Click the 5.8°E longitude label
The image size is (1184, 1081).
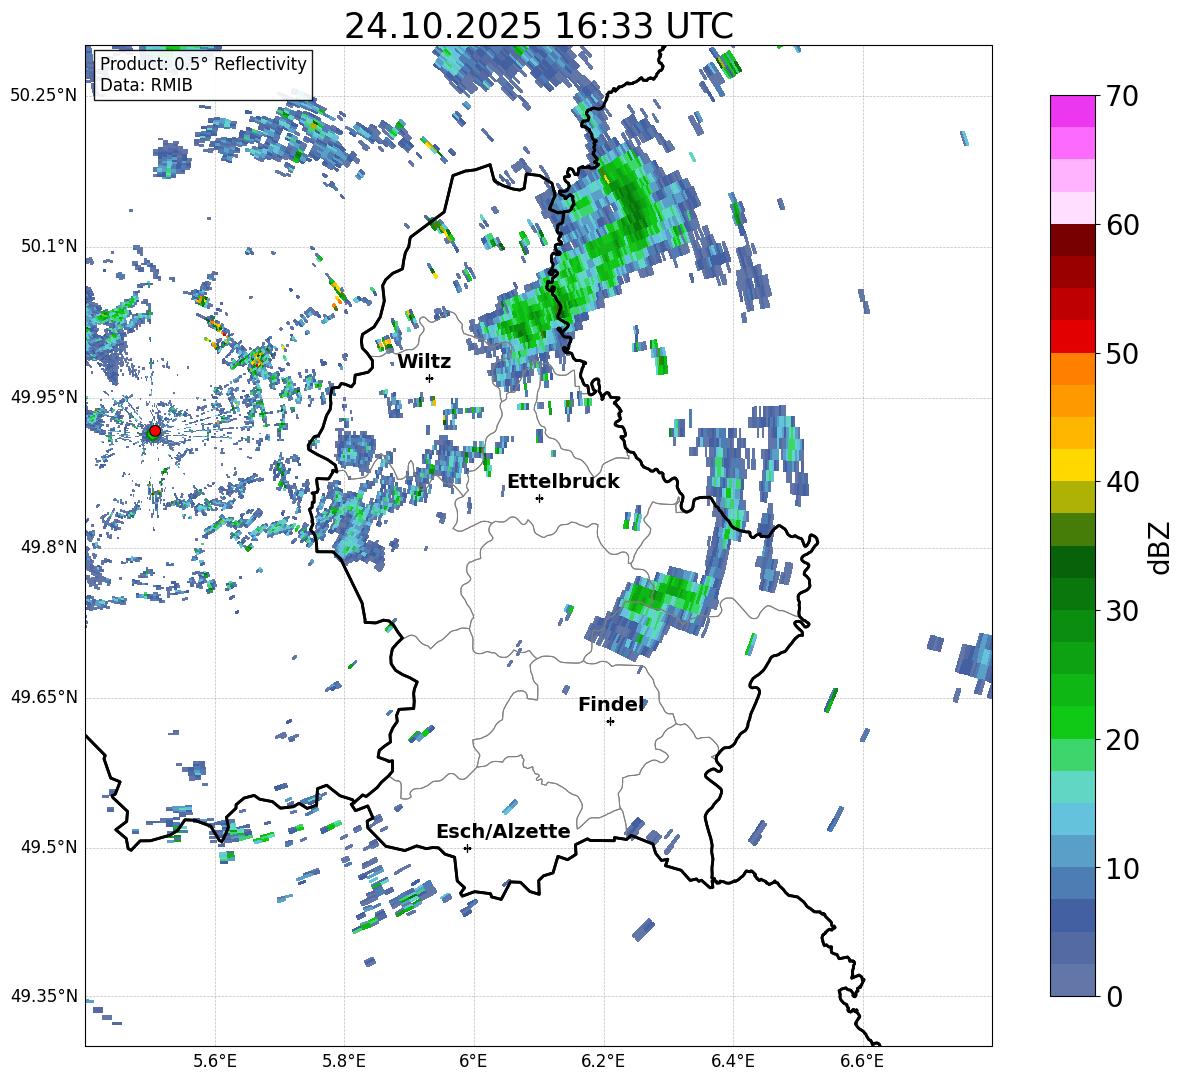pyautogui.click(x=344, y=1061)
